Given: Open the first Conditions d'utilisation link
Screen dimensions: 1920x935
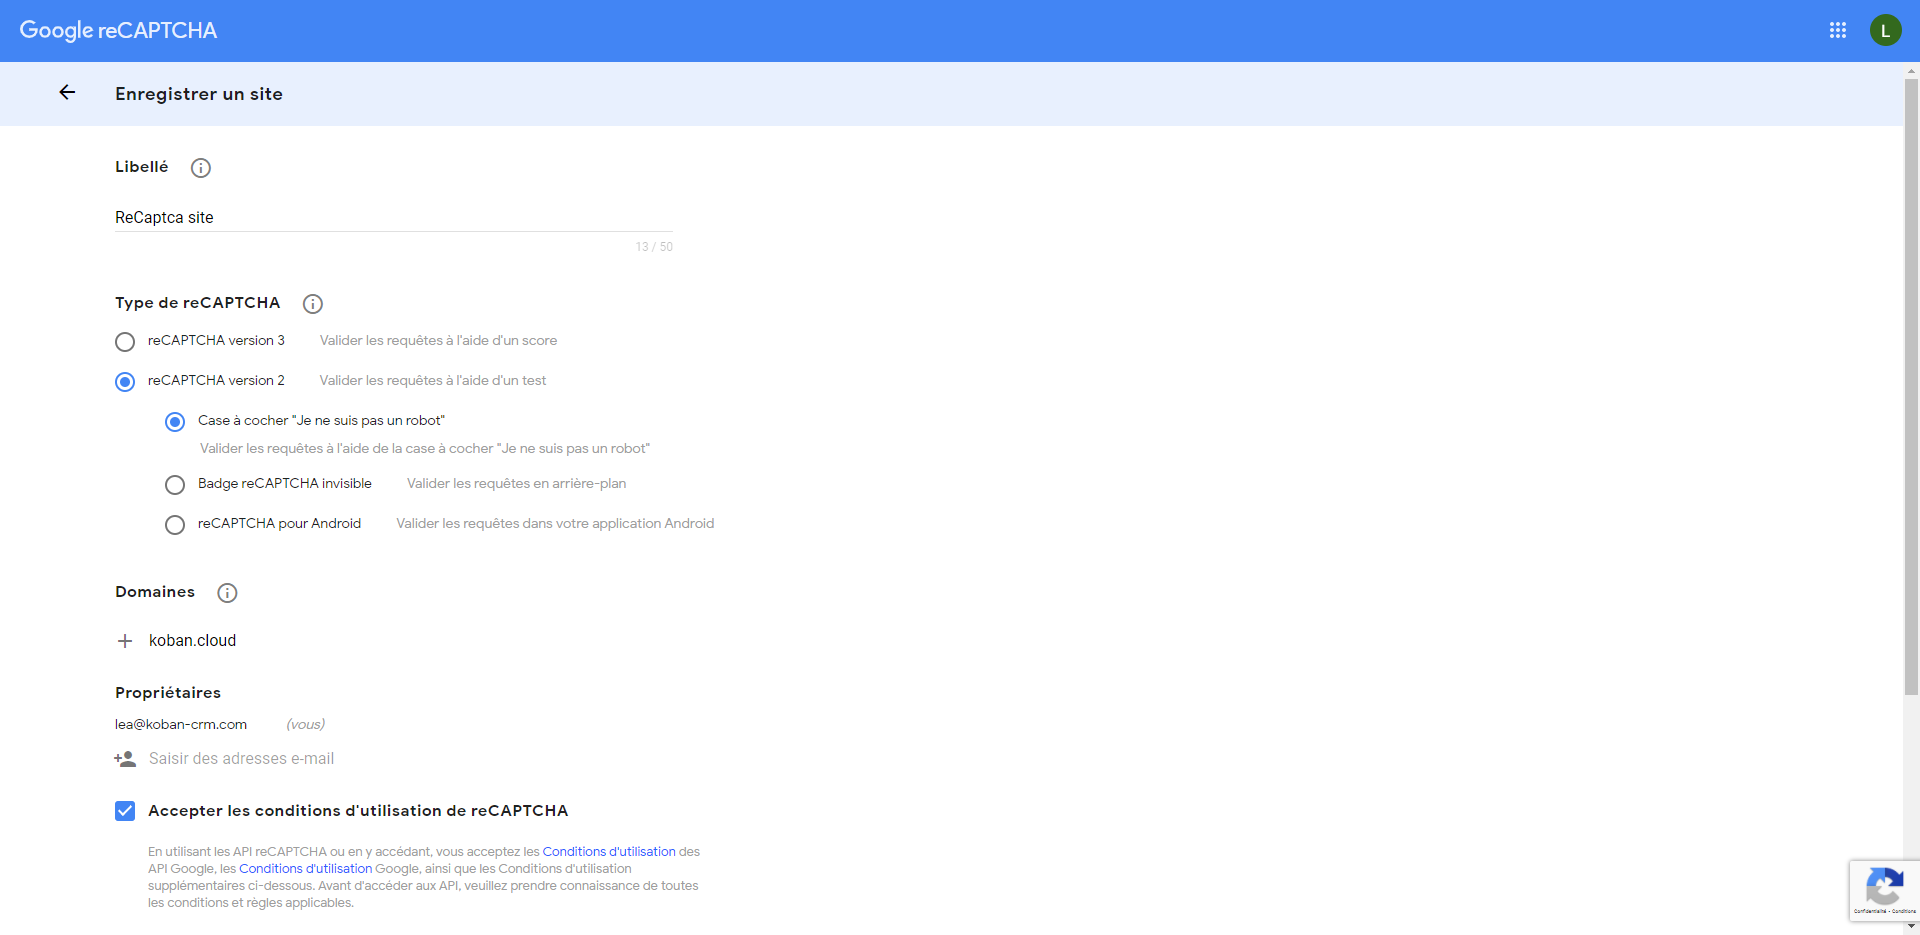Looking at the screenshot, I should point(609,852).
